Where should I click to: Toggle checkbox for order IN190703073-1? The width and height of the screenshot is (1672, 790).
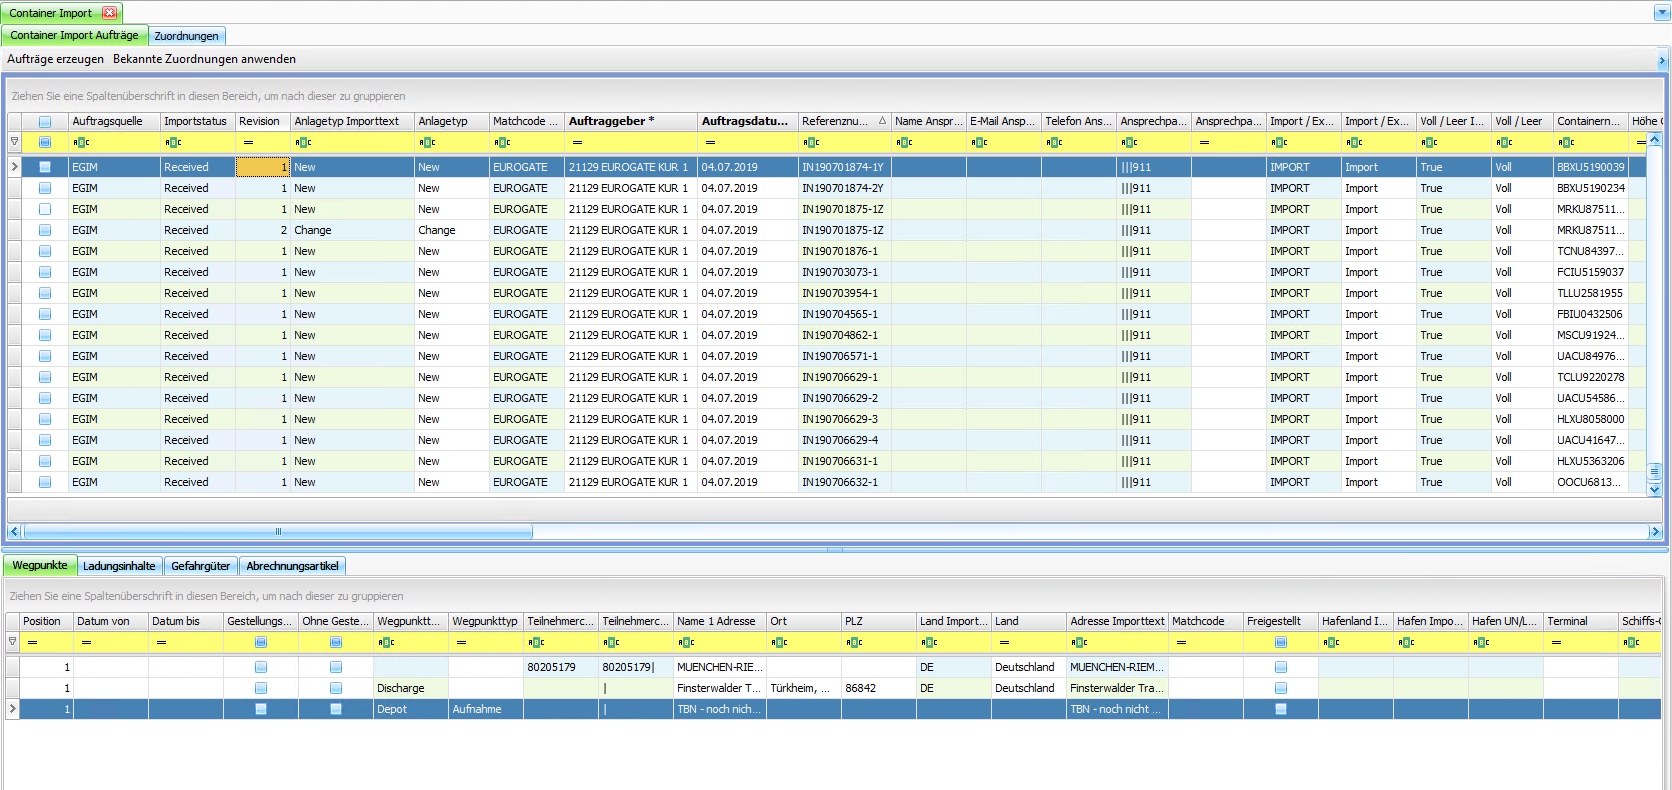pos(45,272)
